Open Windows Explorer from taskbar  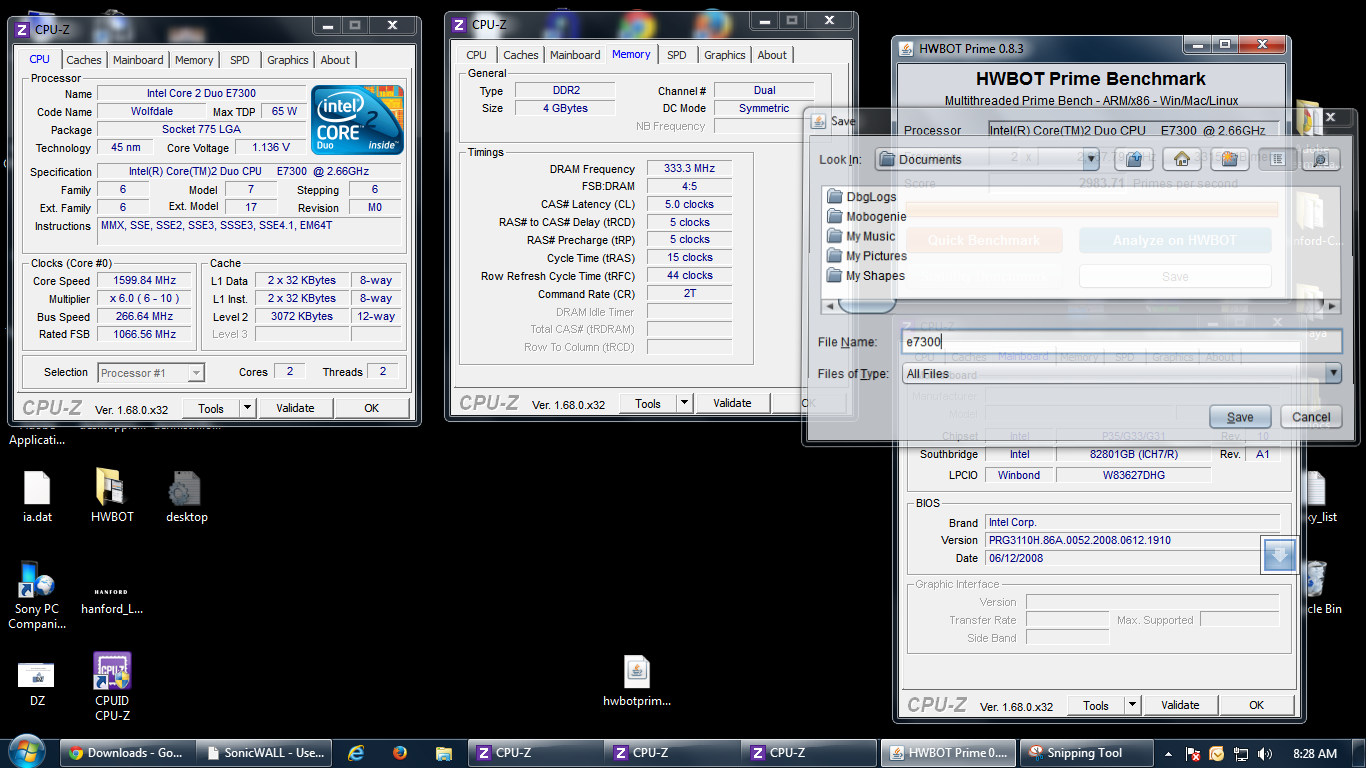(444, 753)
